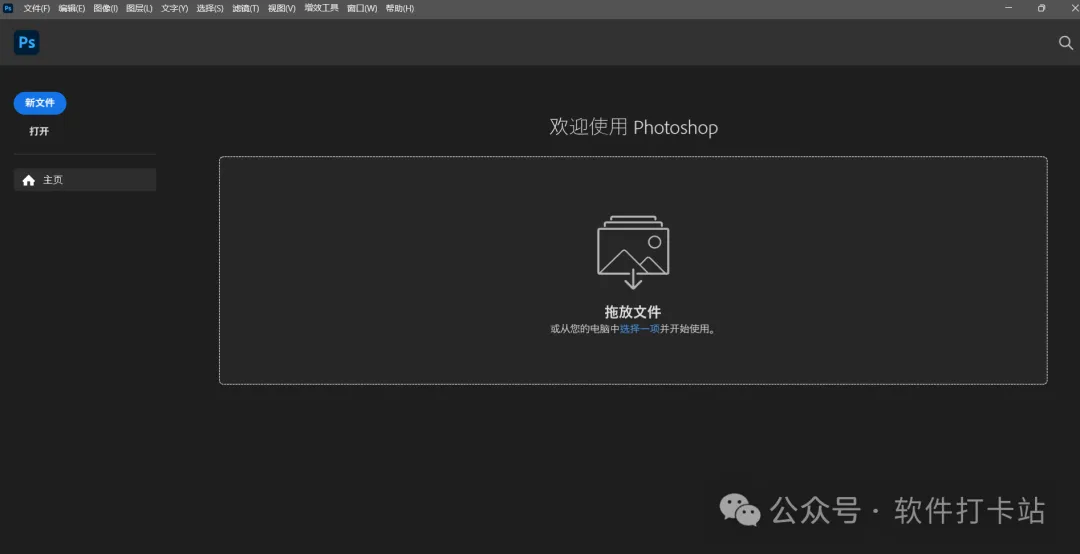This screenshot has height=554, width=1080.
Task: Open the 增效工具 menu
Action: coord(322,8)
